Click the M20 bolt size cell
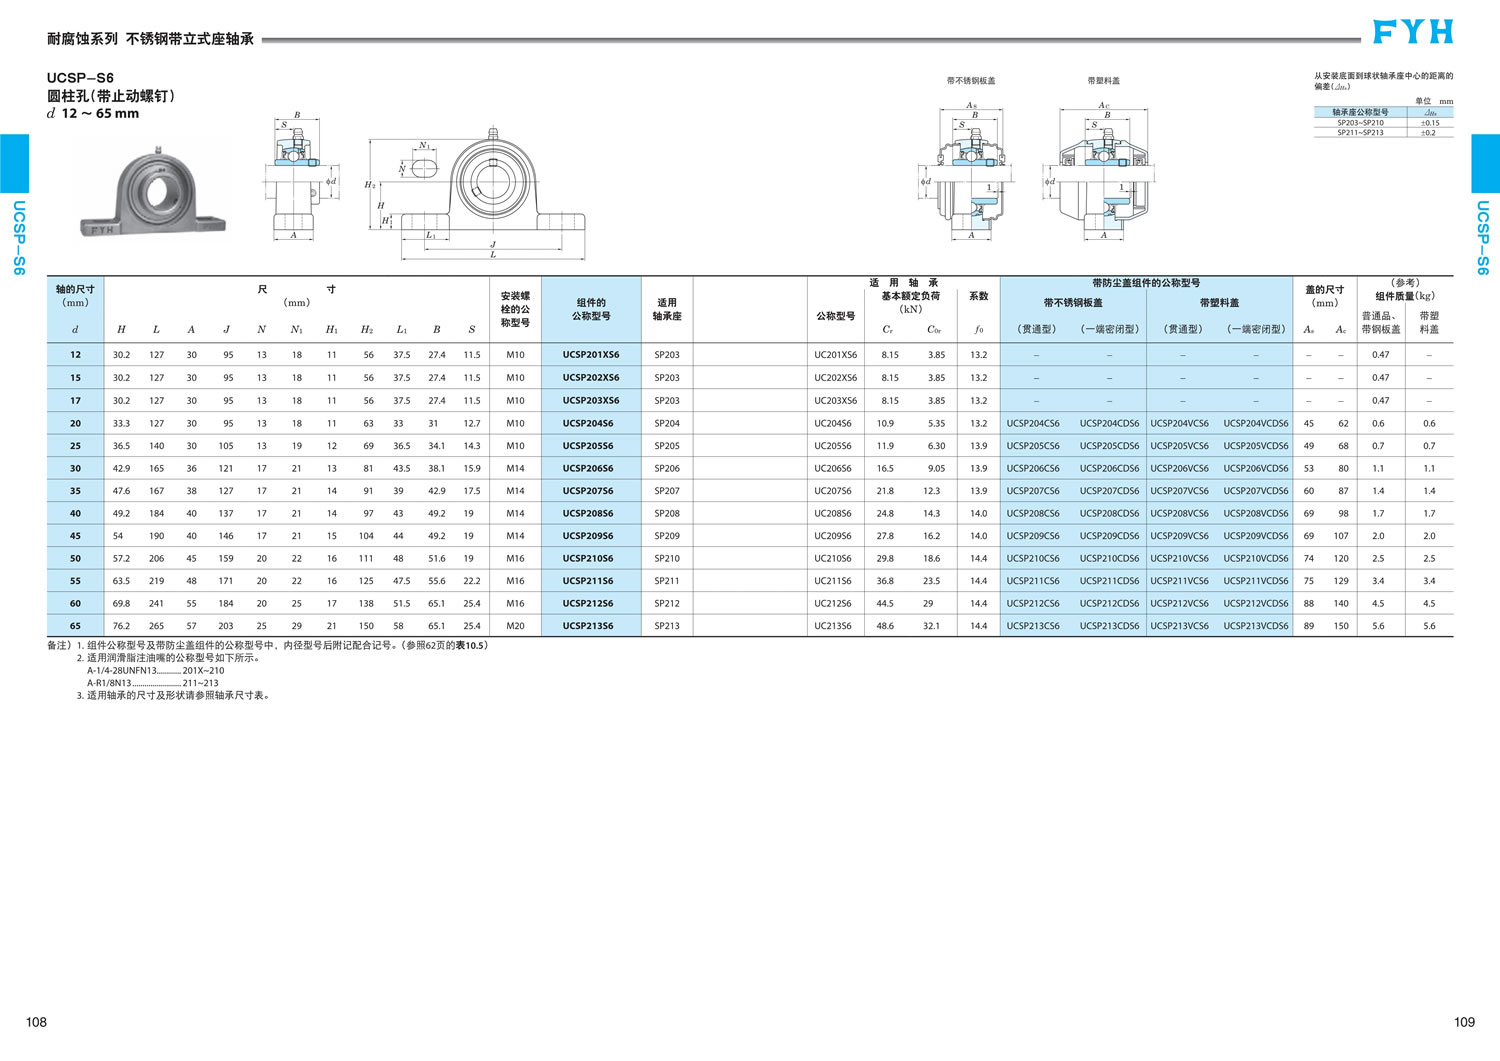The height and width of the screenshot is (1061, 1500). tap(515, 626)
